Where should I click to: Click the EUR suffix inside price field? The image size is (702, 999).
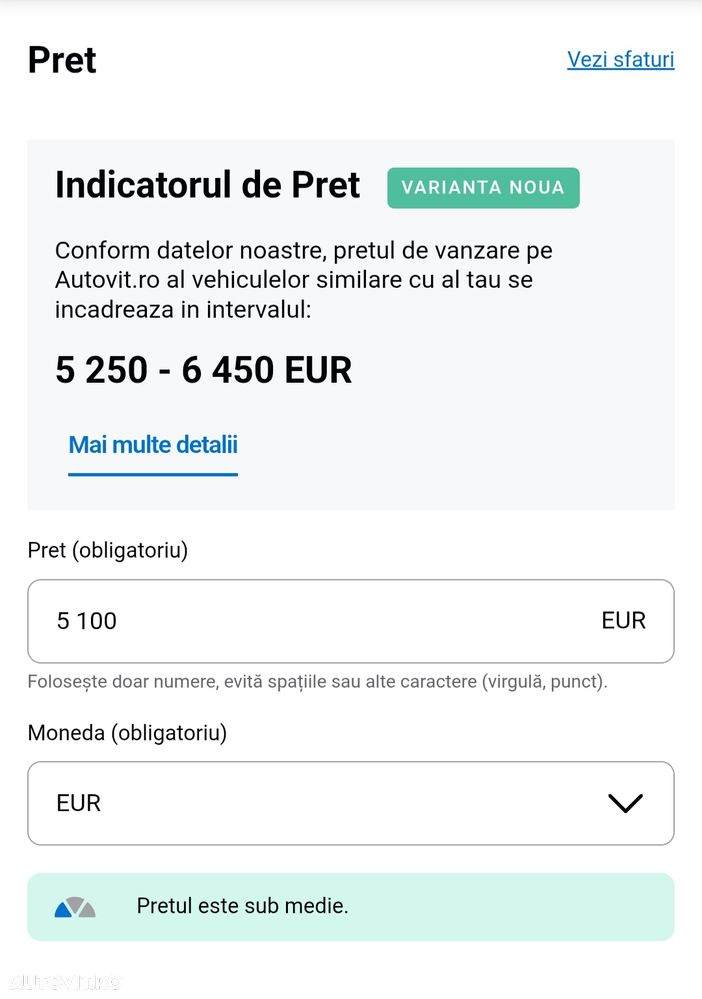(623, 621)
